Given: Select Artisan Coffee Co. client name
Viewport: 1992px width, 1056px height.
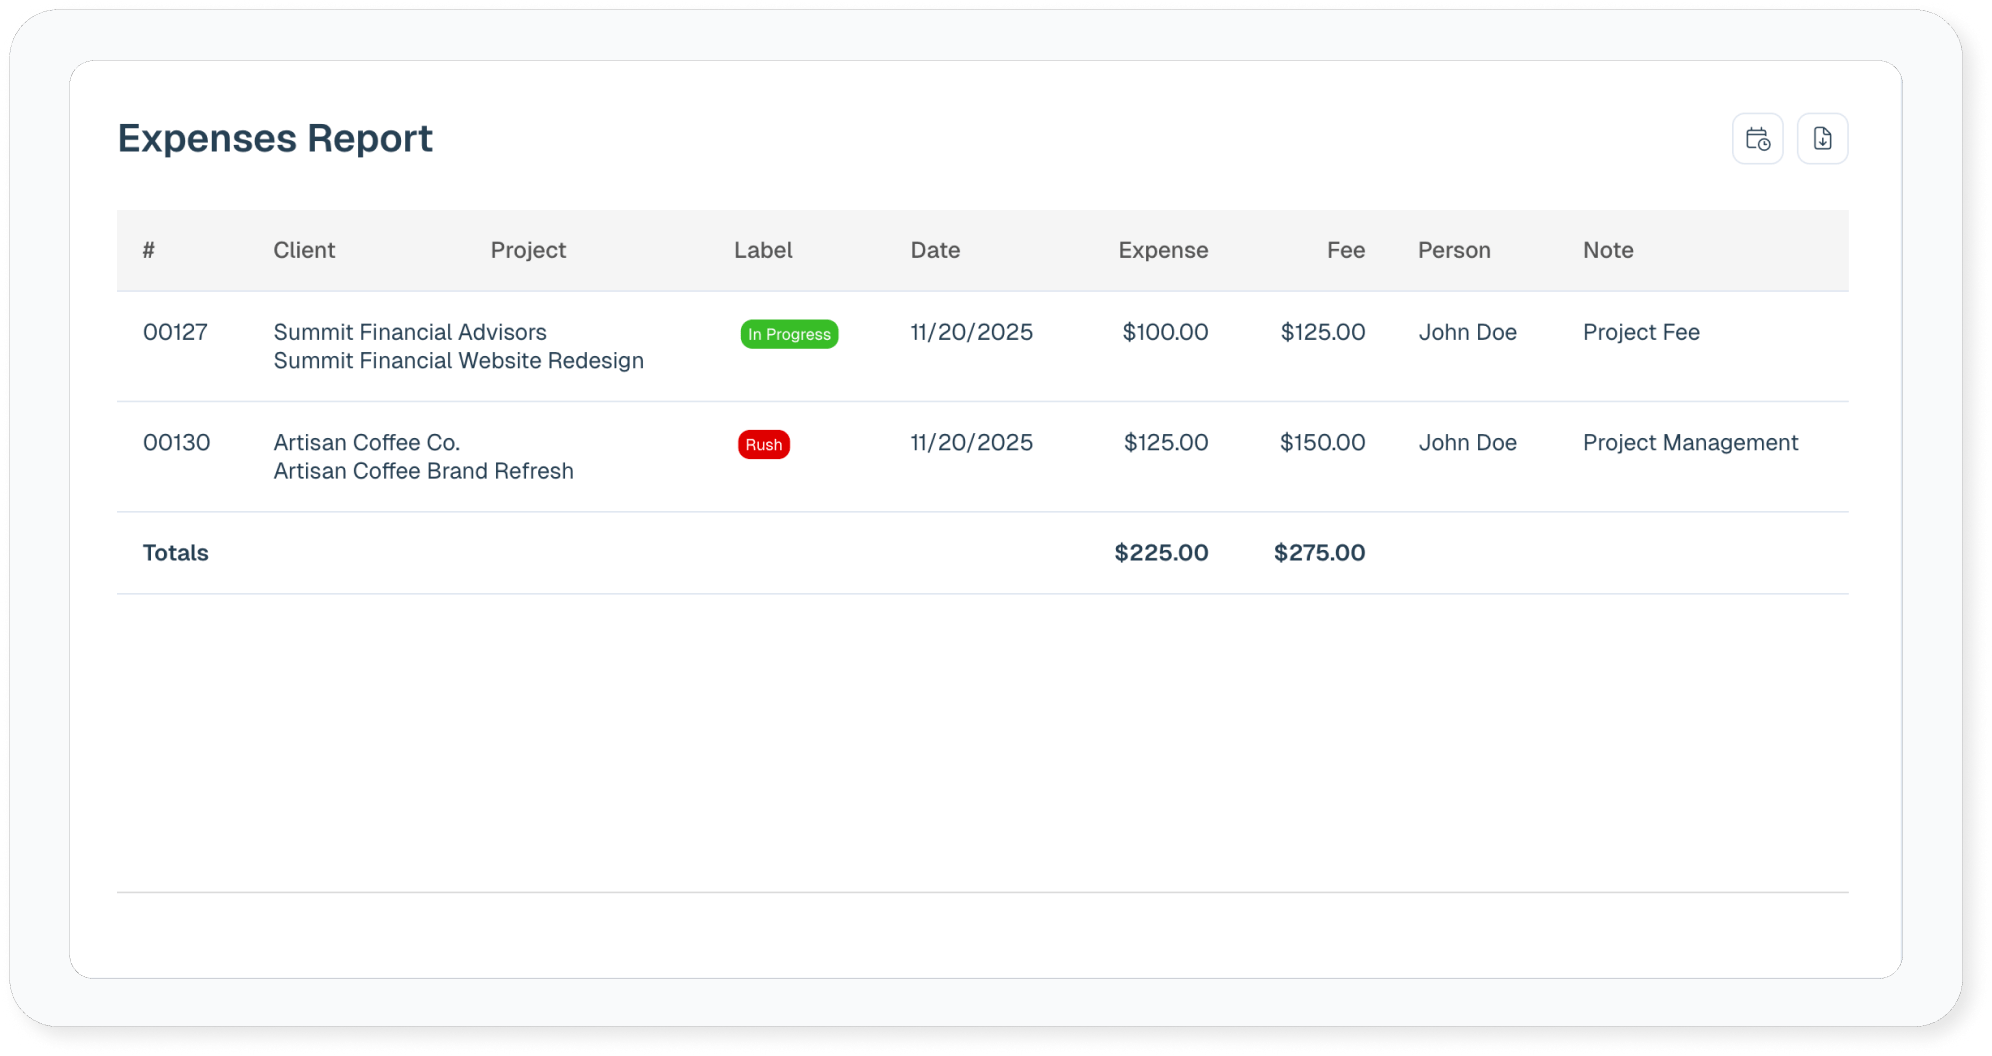Looking at the screenshot, I should [x=367, y=442].
